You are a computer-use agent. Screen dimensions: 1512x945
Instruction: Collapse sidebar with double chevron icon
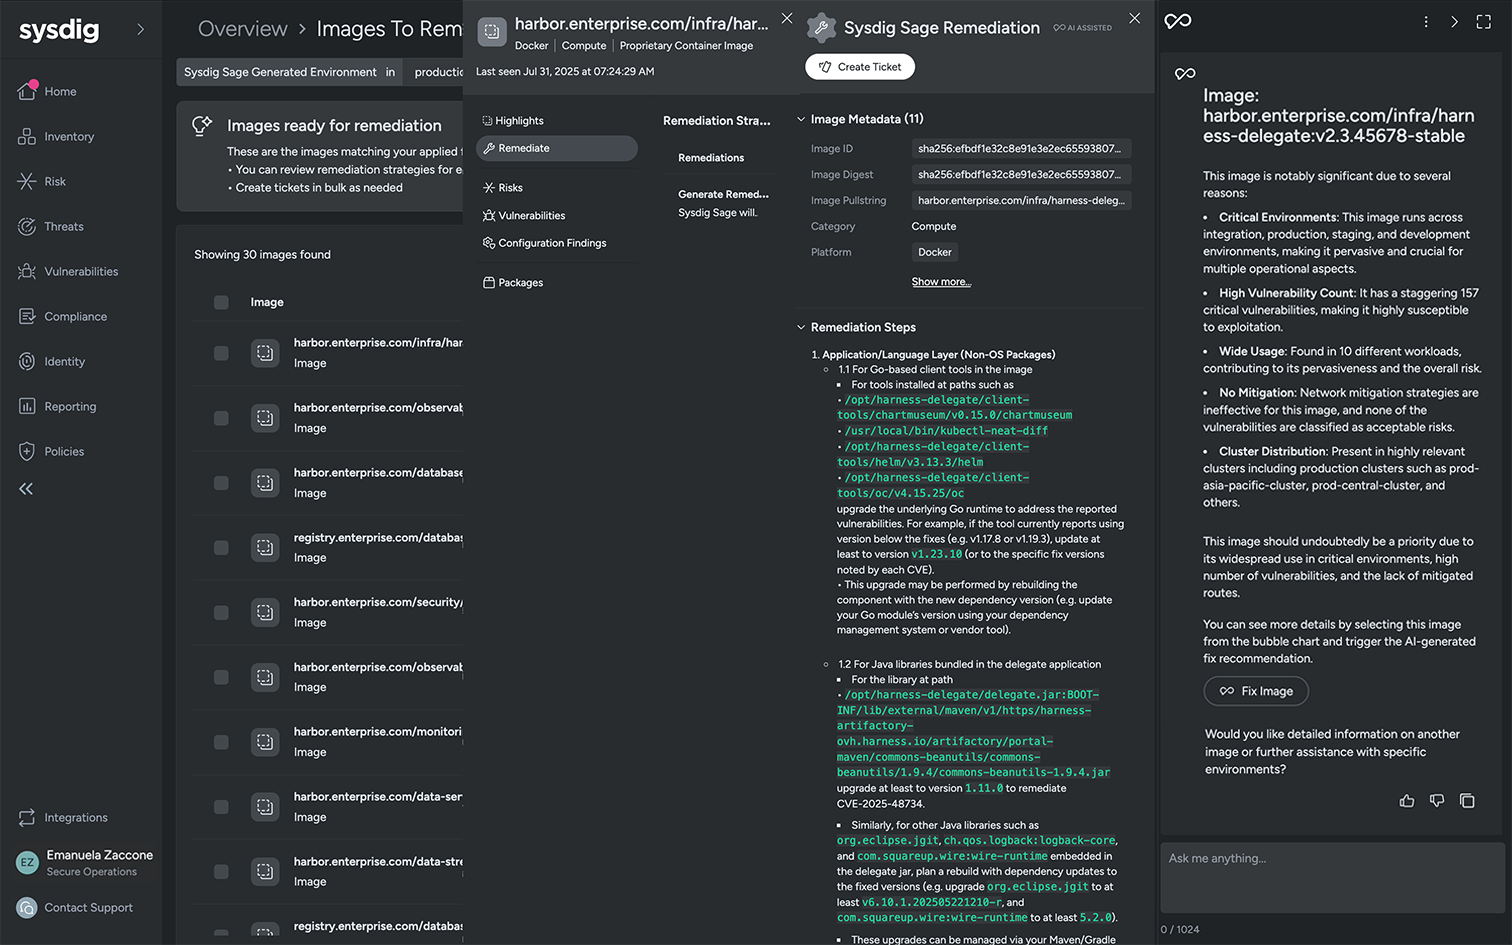[x=26, y=489]
